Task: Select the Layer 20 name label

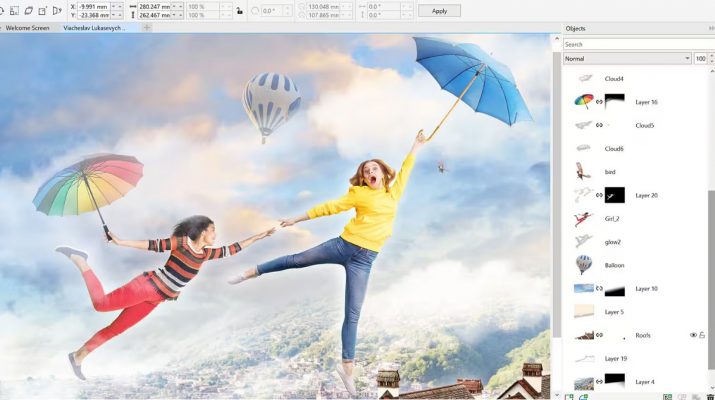Action: click(x=646, y=195)
